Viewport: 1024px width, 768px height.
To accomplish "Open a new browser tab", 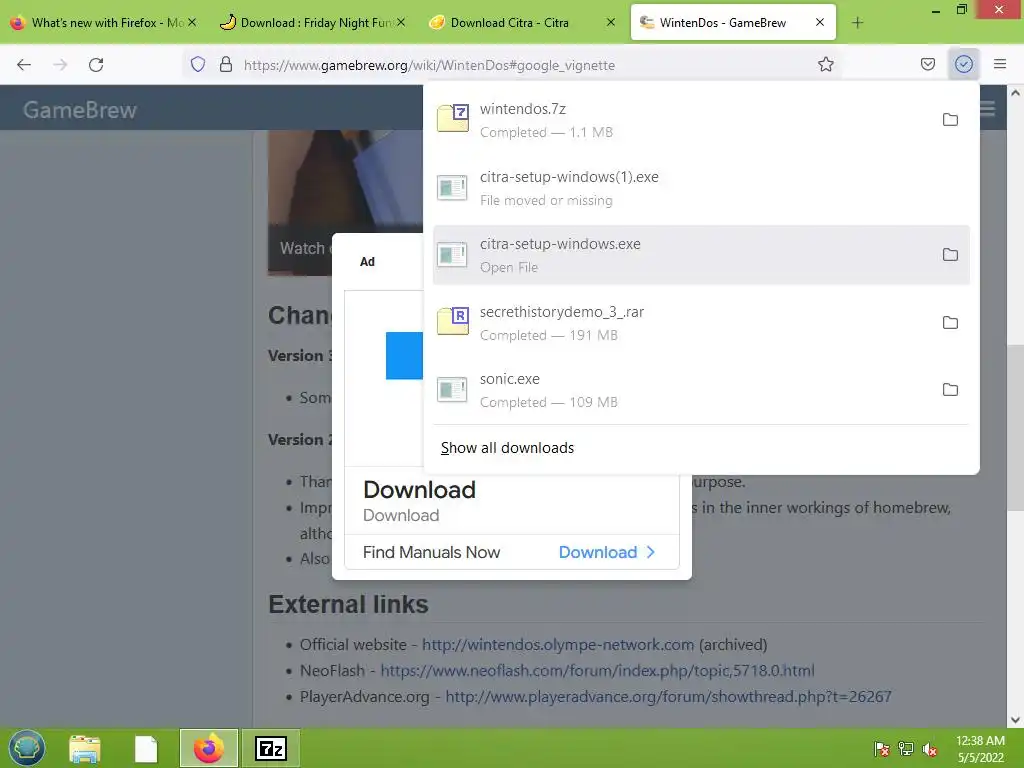I will [857, 23].
